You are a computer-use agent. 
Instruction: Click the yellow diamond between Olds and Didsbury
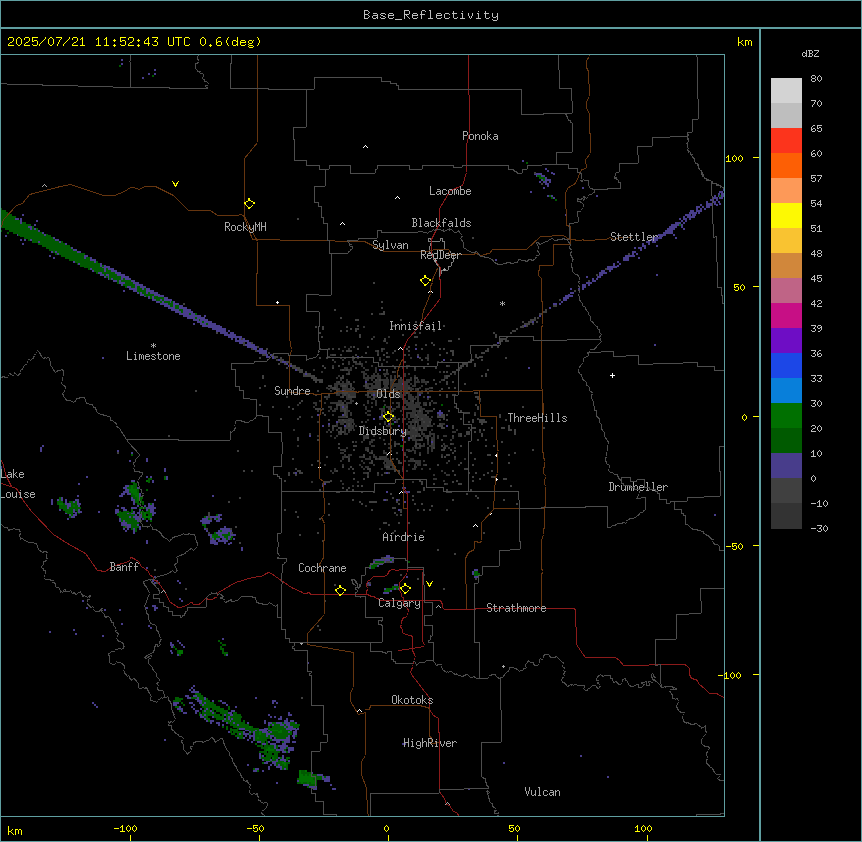tap(388, 417)
